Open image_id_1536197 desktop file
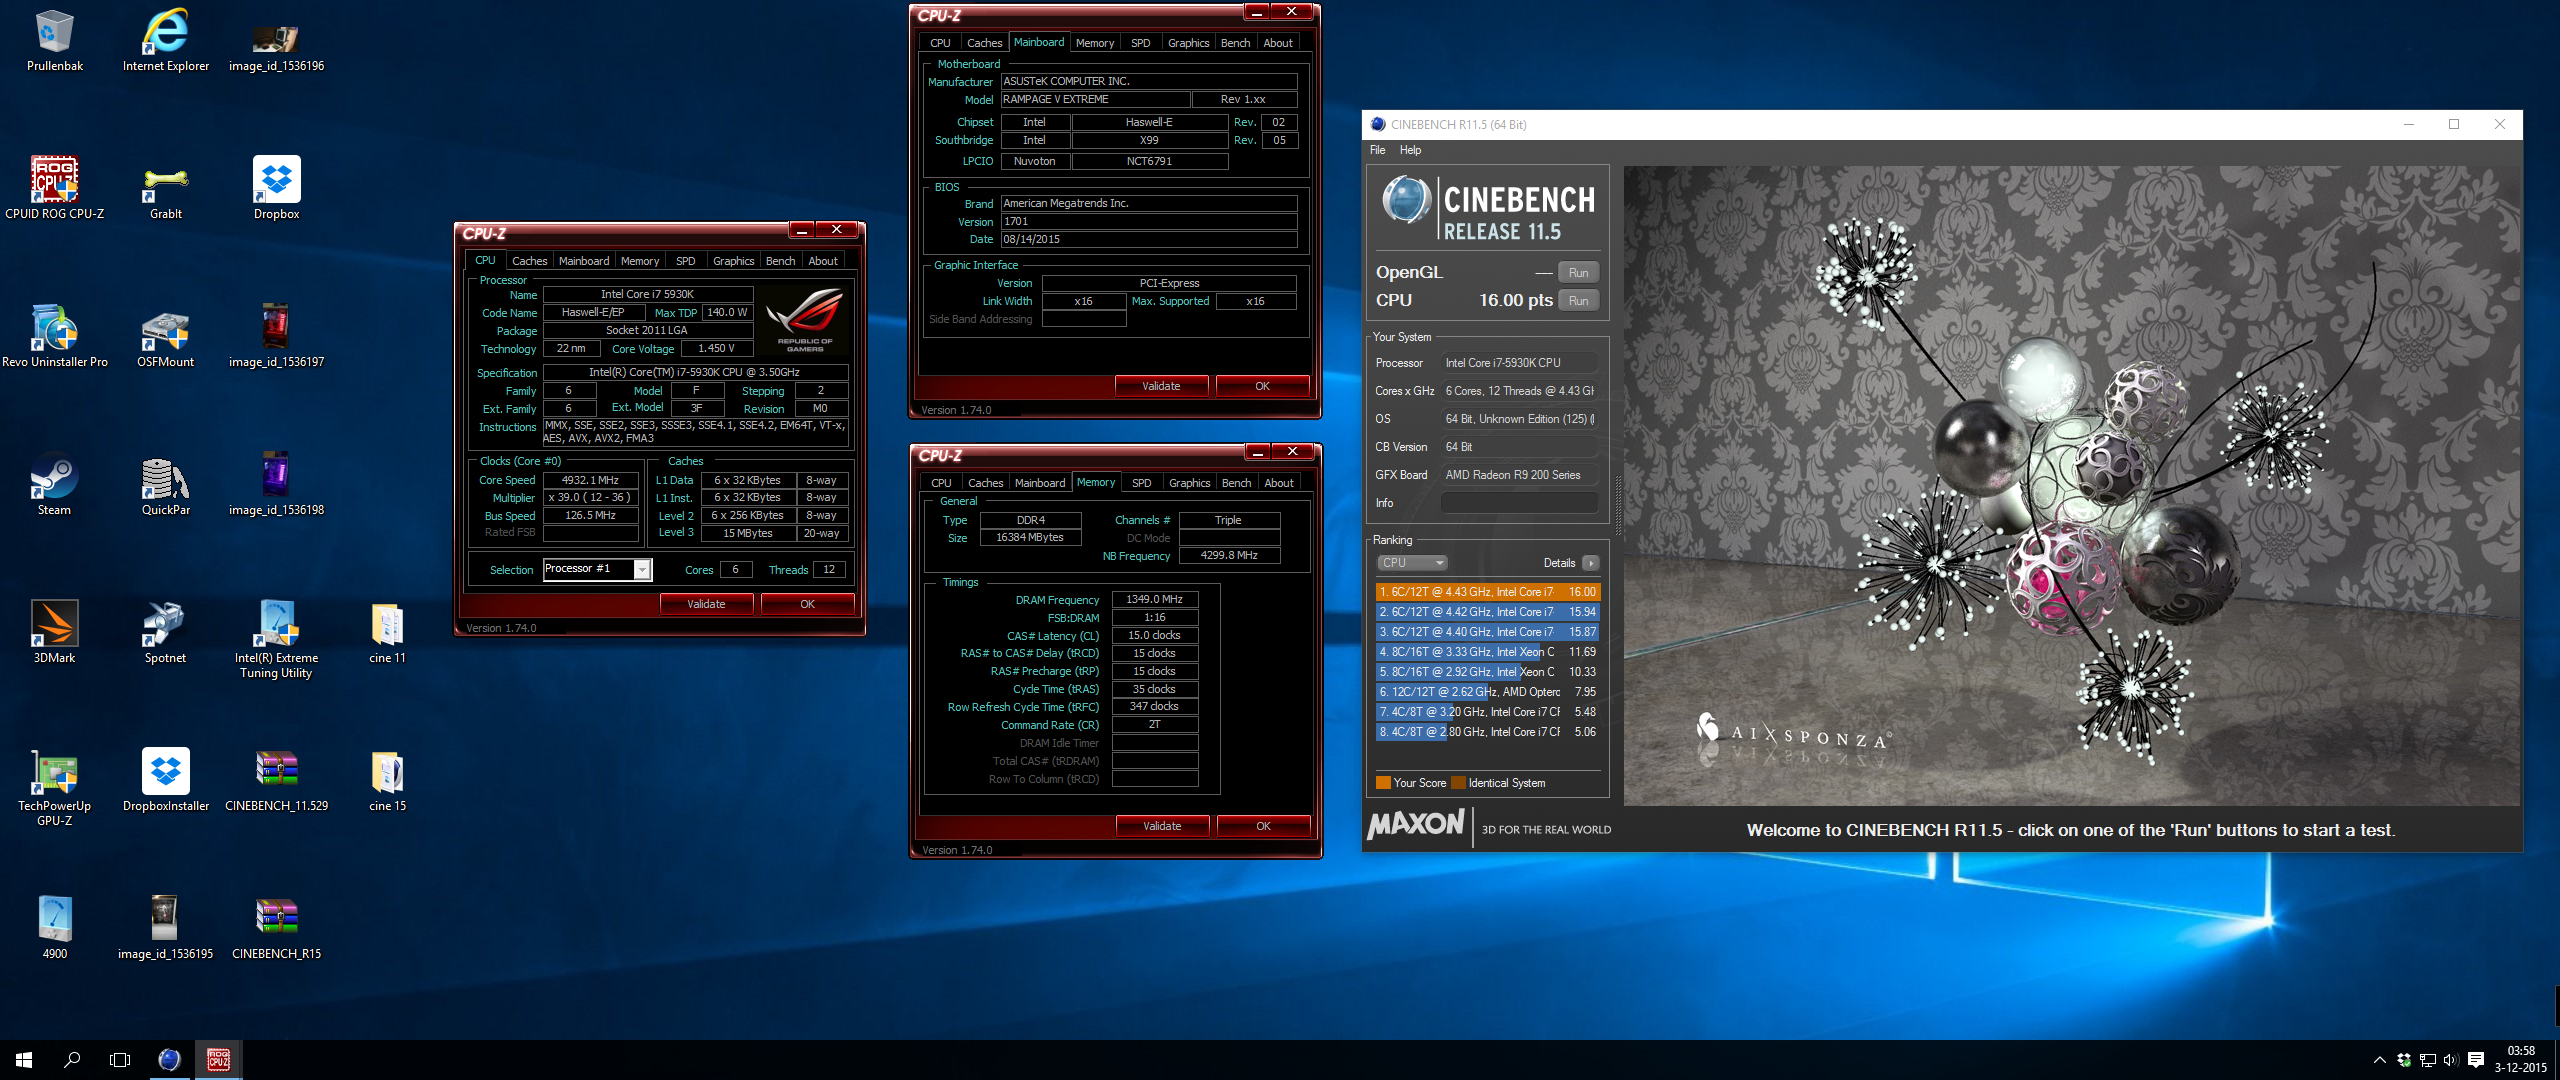The image size is (2560, 1080). [276, 336]
